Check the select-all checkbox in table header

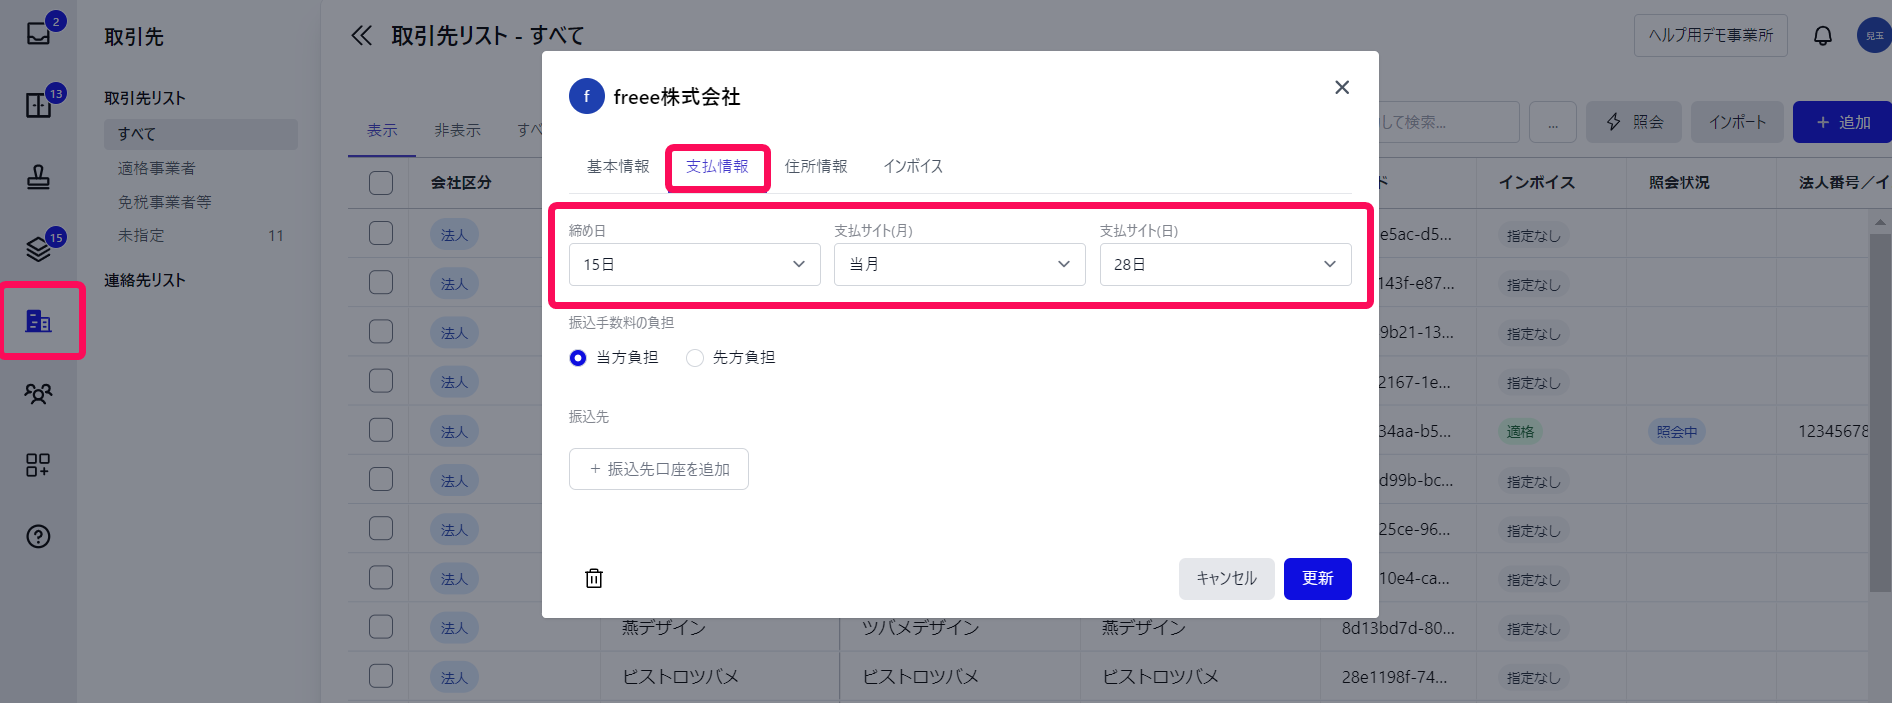pyautogui.click(x=381, y=183)
